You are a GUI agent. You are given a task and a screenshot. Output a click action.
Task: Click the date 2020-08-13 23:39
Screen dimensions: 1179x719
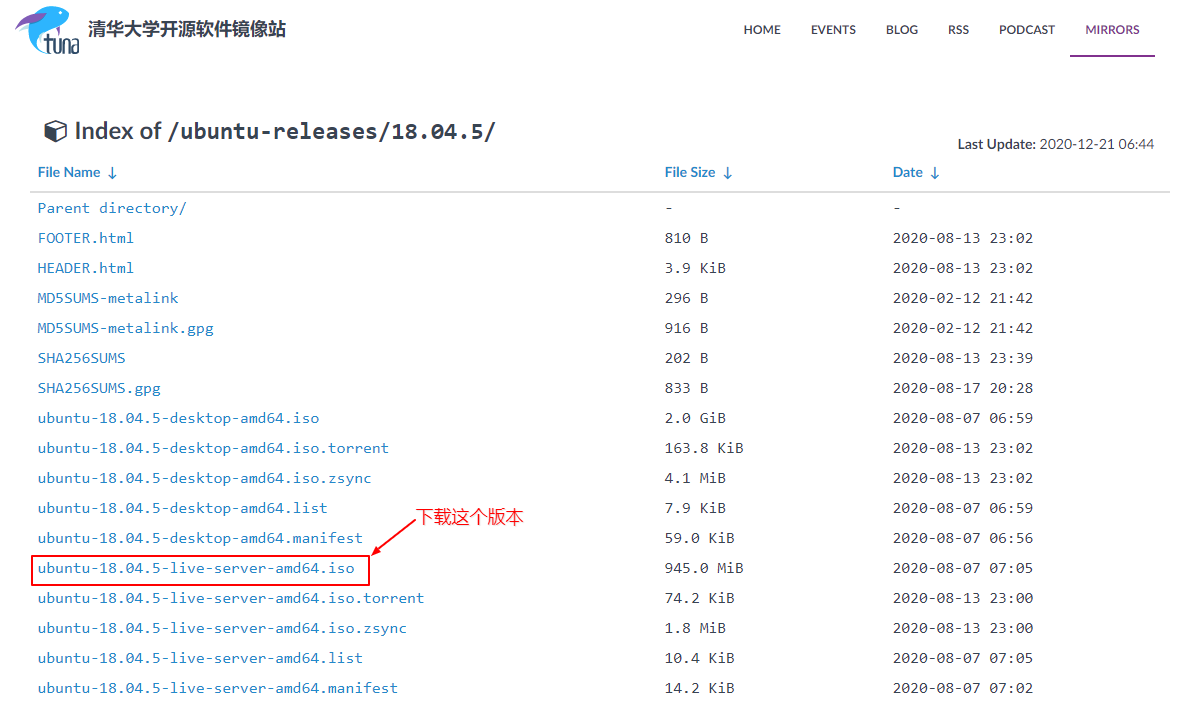pyautogui.click(x=962, y=359)
